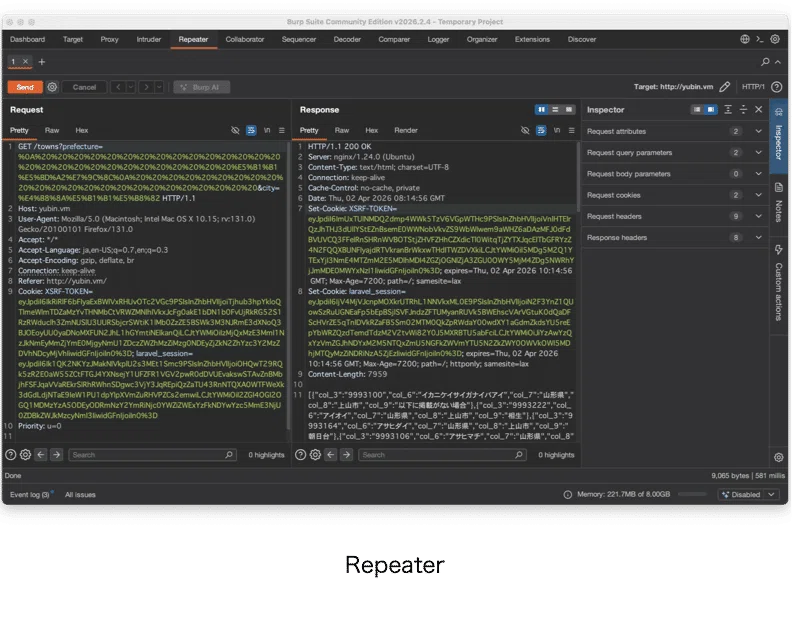Toggle \n newline display in Response panel
Viewport: 792px width, 626px height.
[x=557, y=130]
